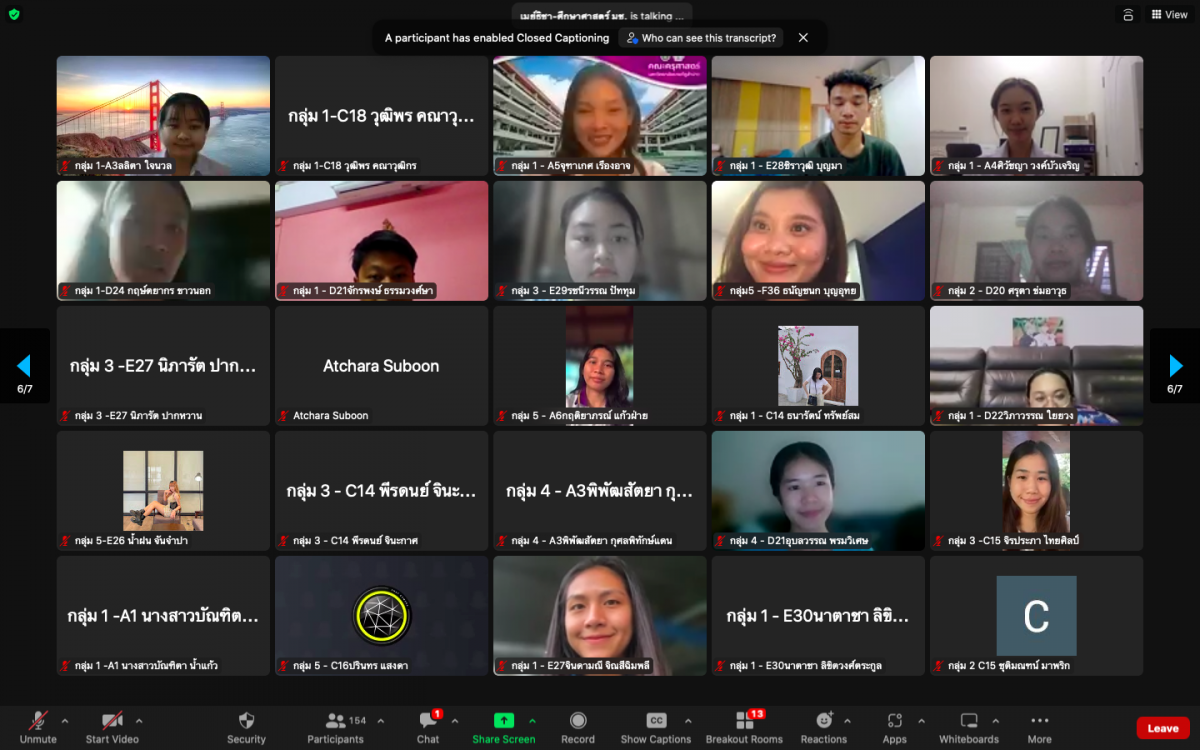Go to next gallery page with right arrow

(x=1175, y=366)
